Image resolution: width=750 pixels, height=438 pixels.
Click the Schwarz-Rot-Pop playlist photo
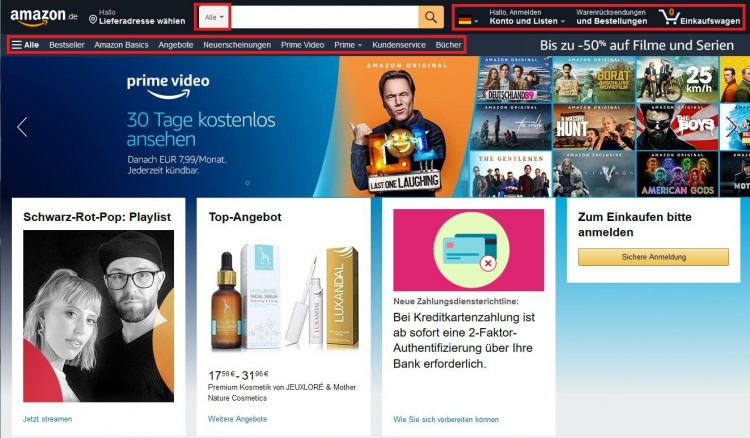99,316
